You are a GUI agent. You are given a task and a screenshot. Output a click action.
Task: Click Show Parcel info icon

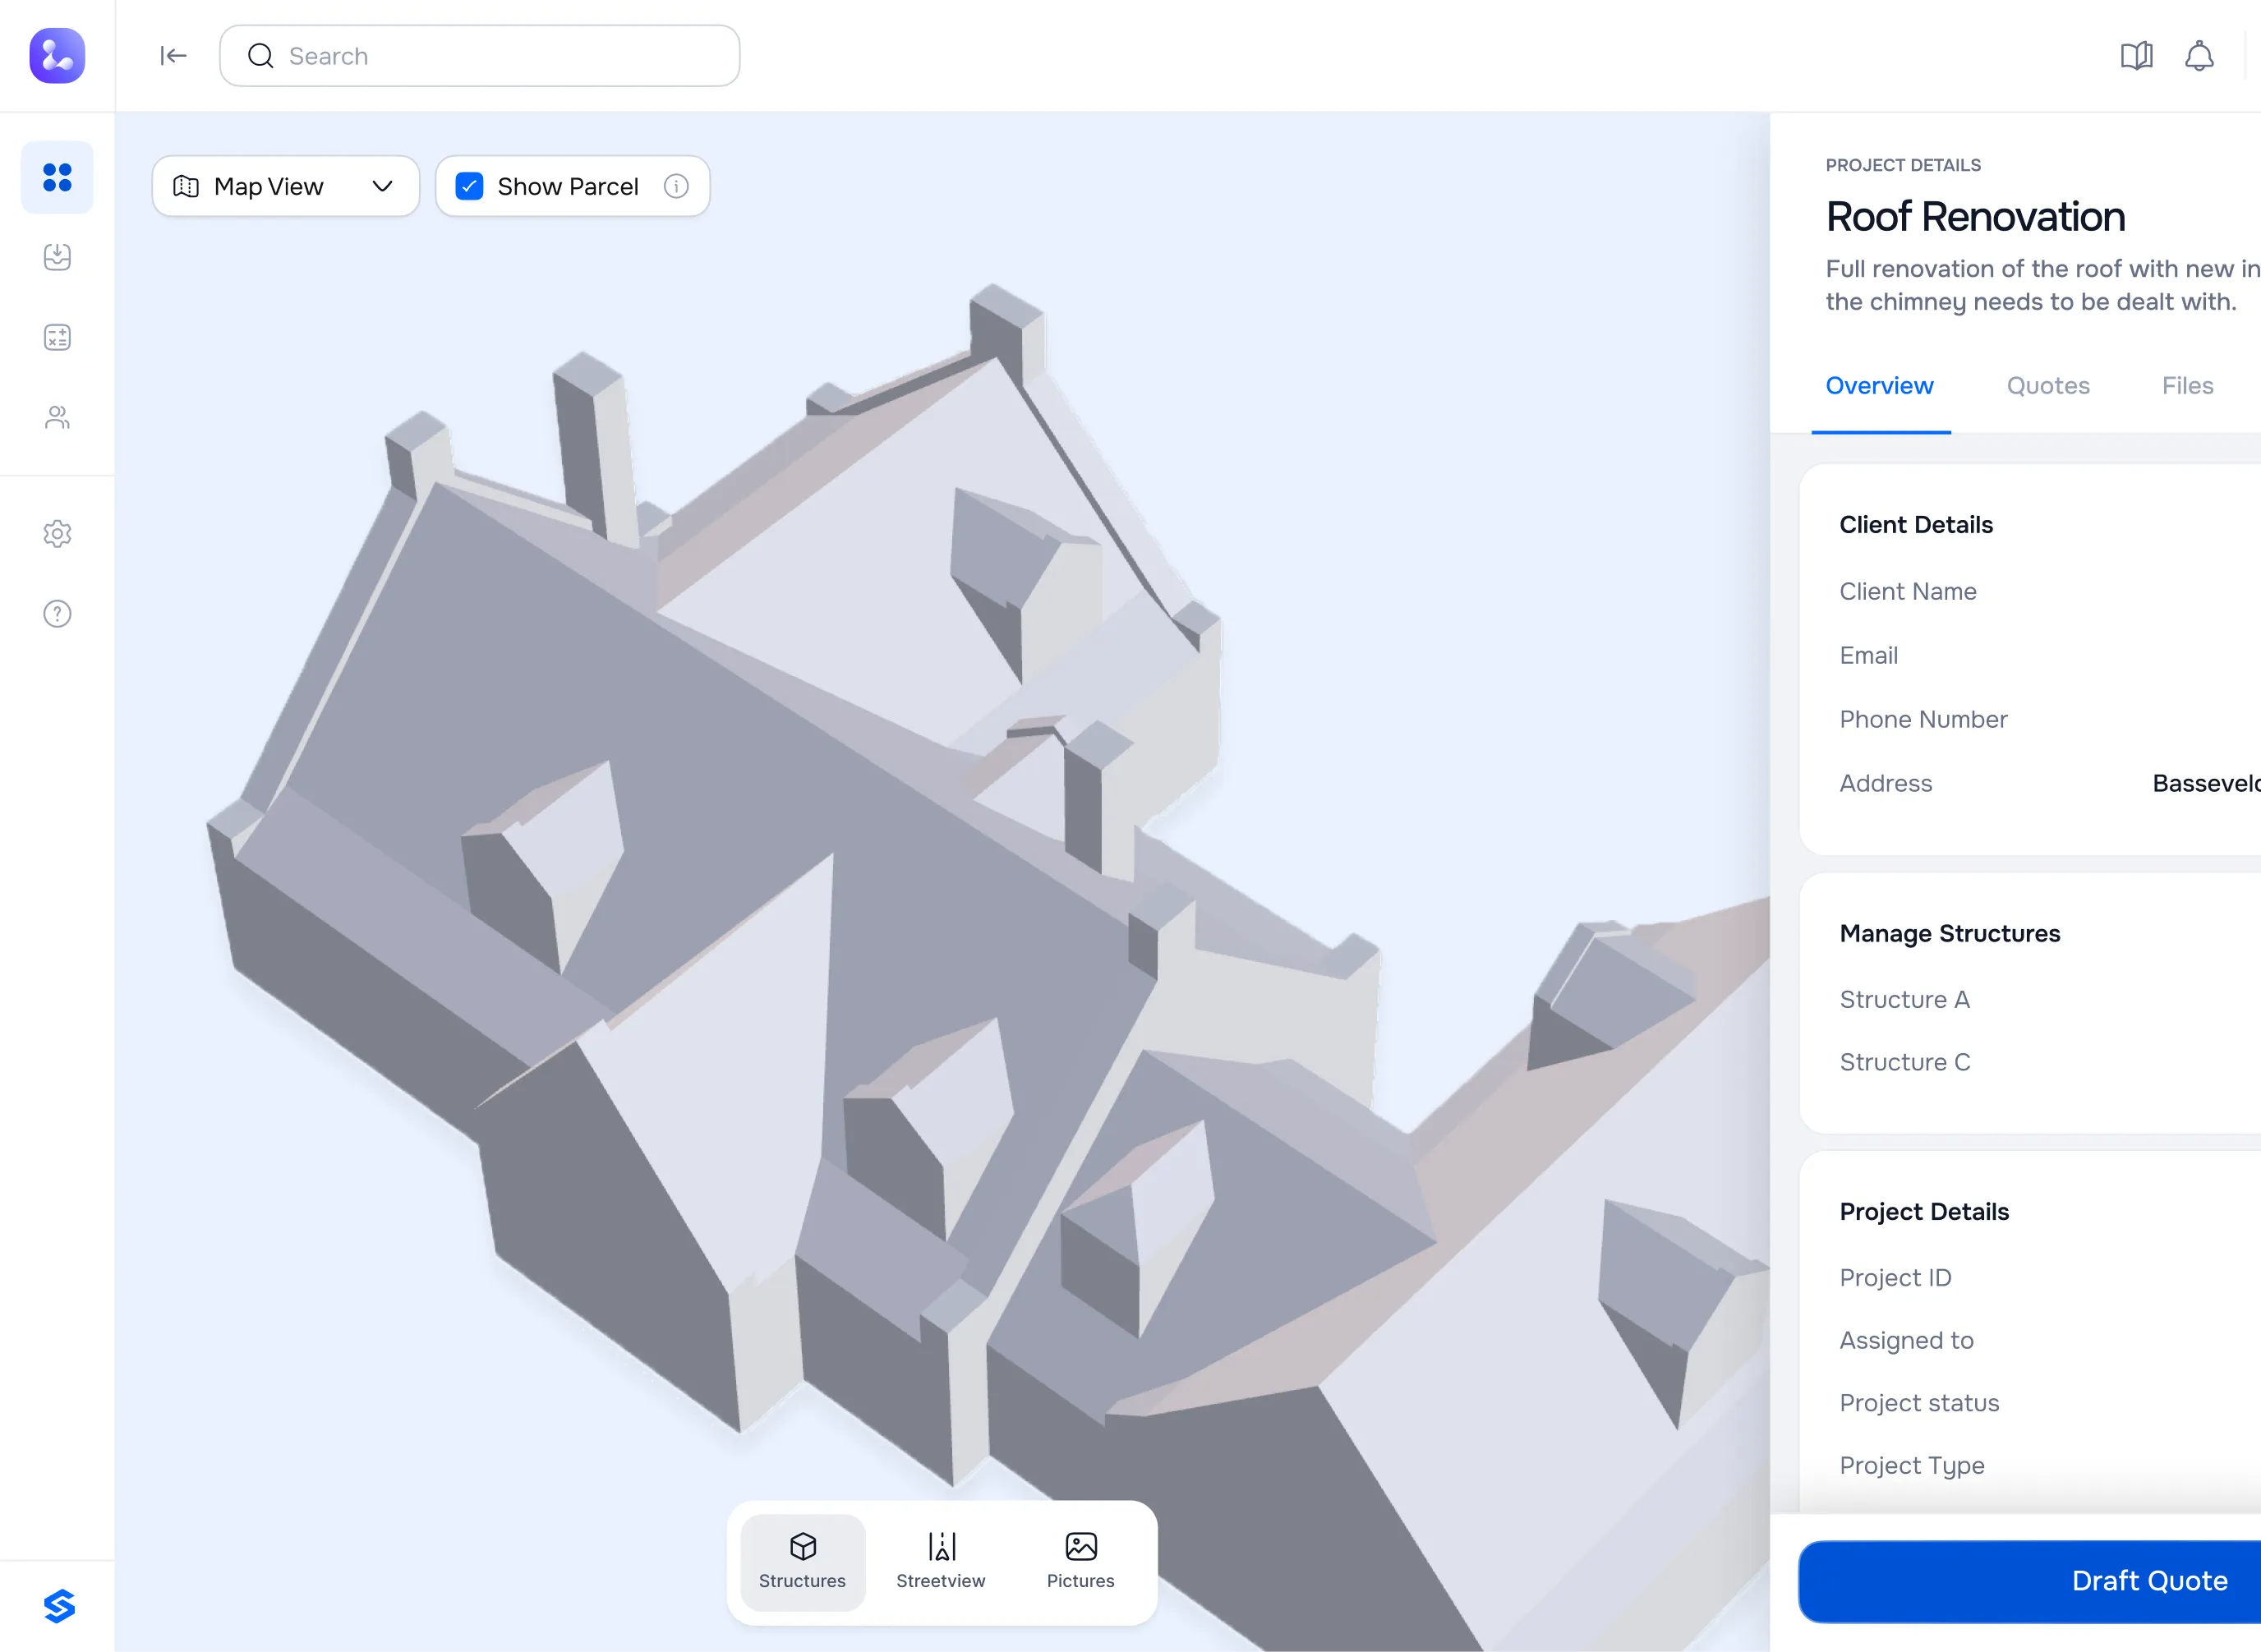point(676,186)
